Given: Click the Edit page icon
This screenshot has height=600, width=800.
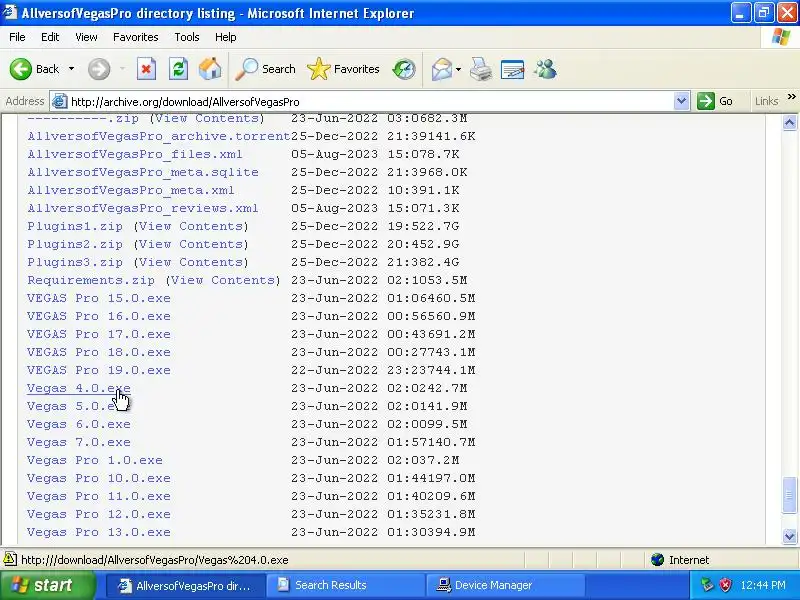Looking at the screenshot, I should point(512,69).
